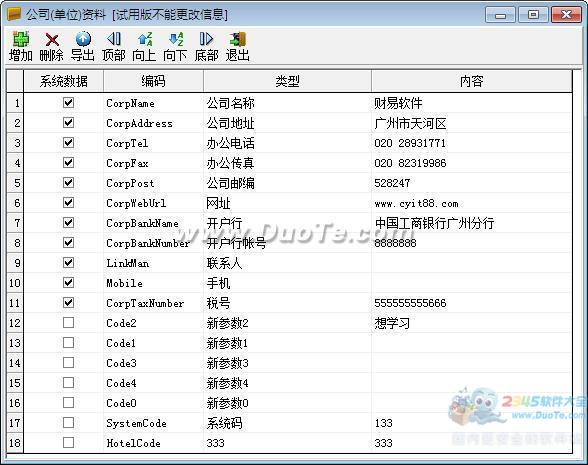Click the 系统数据 column header
The height and width of the screenshot is (465, 588).
coord(63,81)
